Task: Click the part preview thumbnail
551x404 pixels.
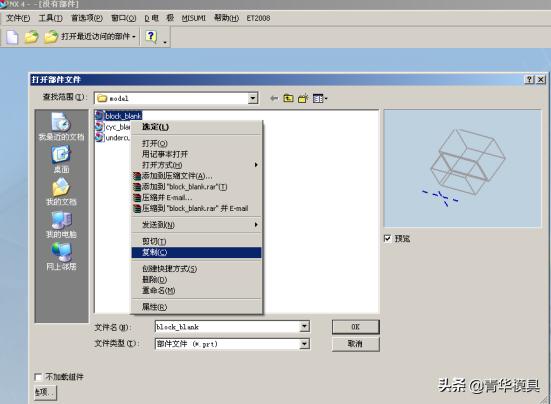Action: [462, 169]
